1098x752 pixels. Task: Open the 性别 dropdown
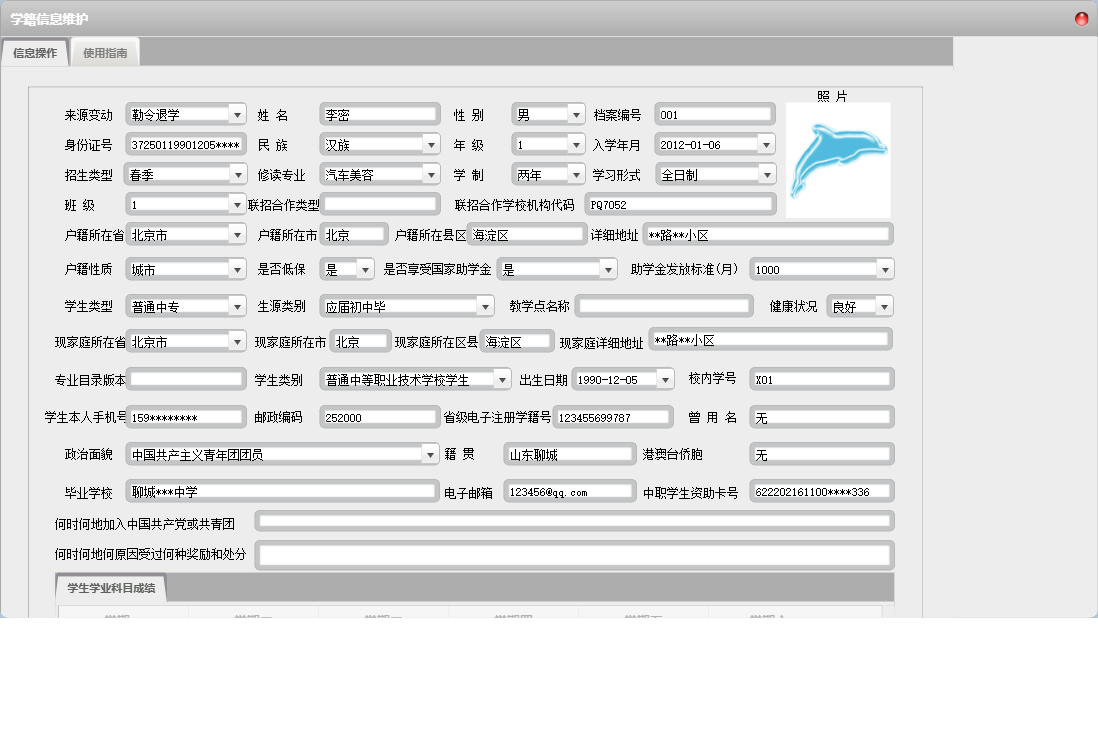pyautogui.click(x=575, y=115)
